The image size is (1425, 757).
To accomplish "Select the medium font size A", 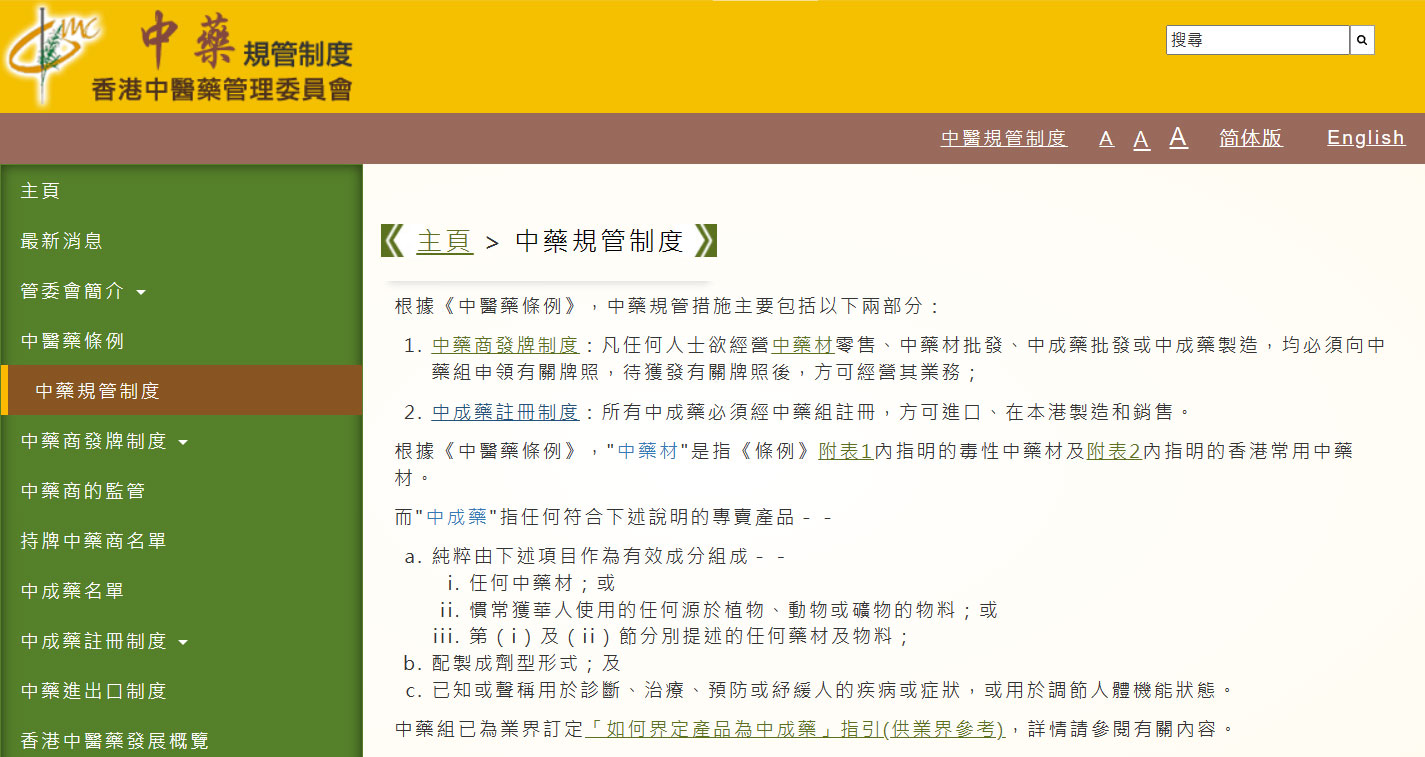I will point(1141,139).
